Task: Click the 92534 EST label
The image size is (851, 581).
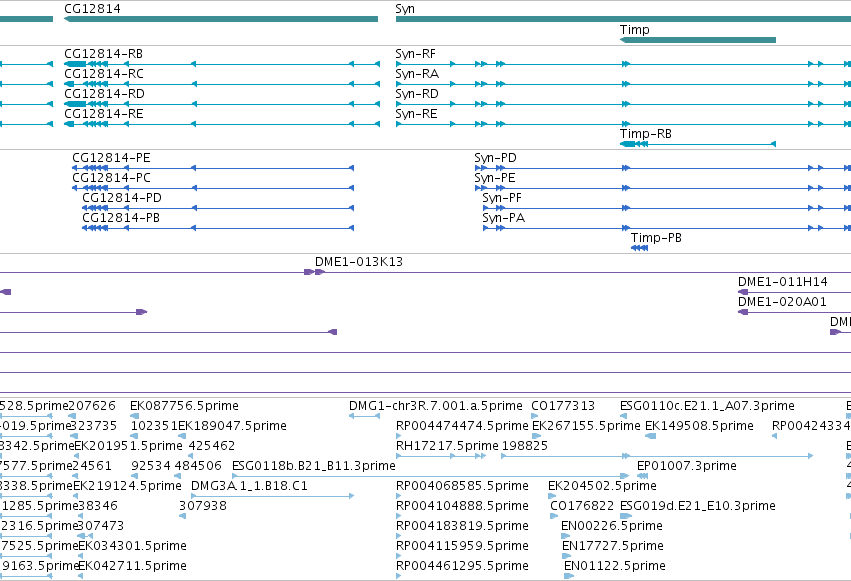Action: [151, 466]
